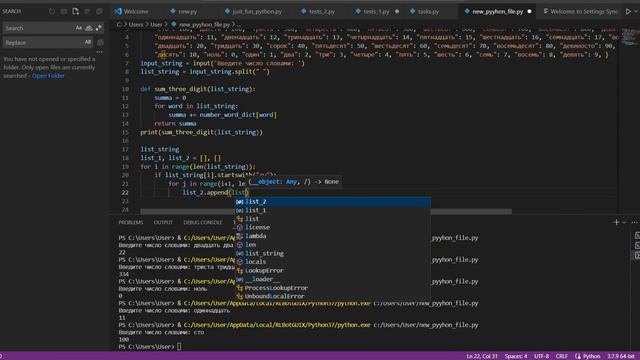
Task: Select list_2 autocomplete suggestion
Action: pyautogui.click(x=332, y=202)
